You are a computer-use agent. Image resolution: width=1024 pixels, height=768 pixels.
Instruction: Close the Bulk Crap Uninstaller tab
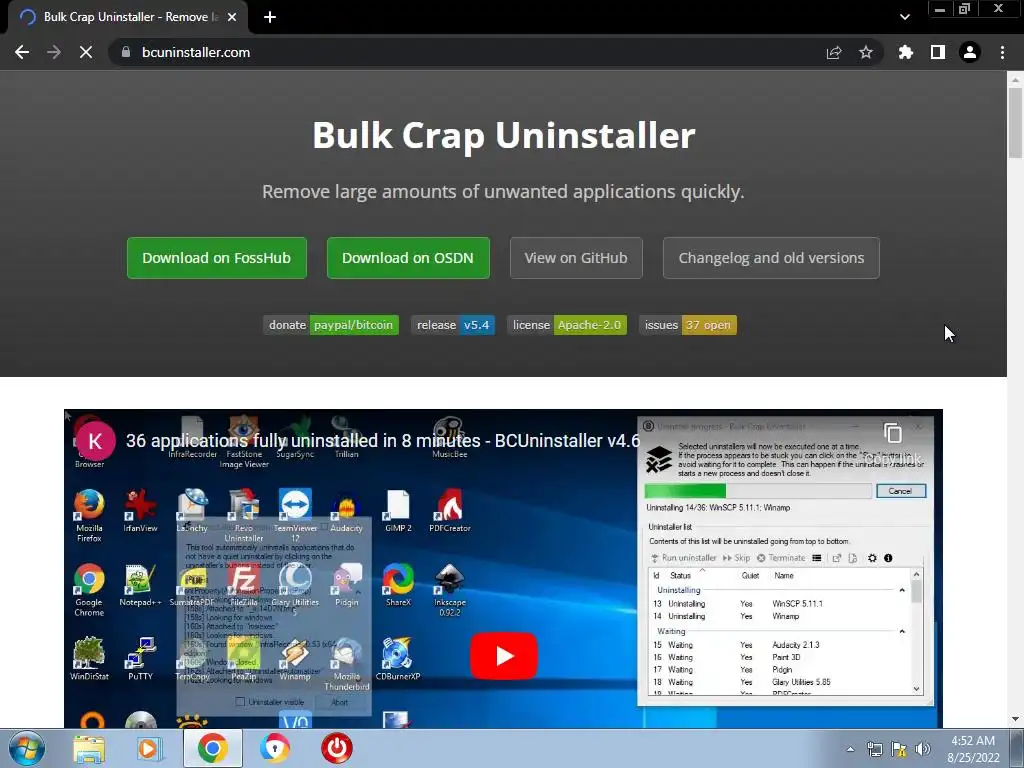coord(232,17)
